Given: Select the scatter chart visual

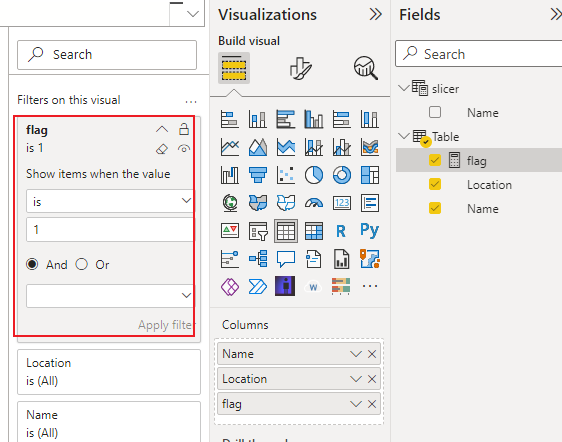Looking at the screenshot, I should pyautogui.click(x=286, y=175).
